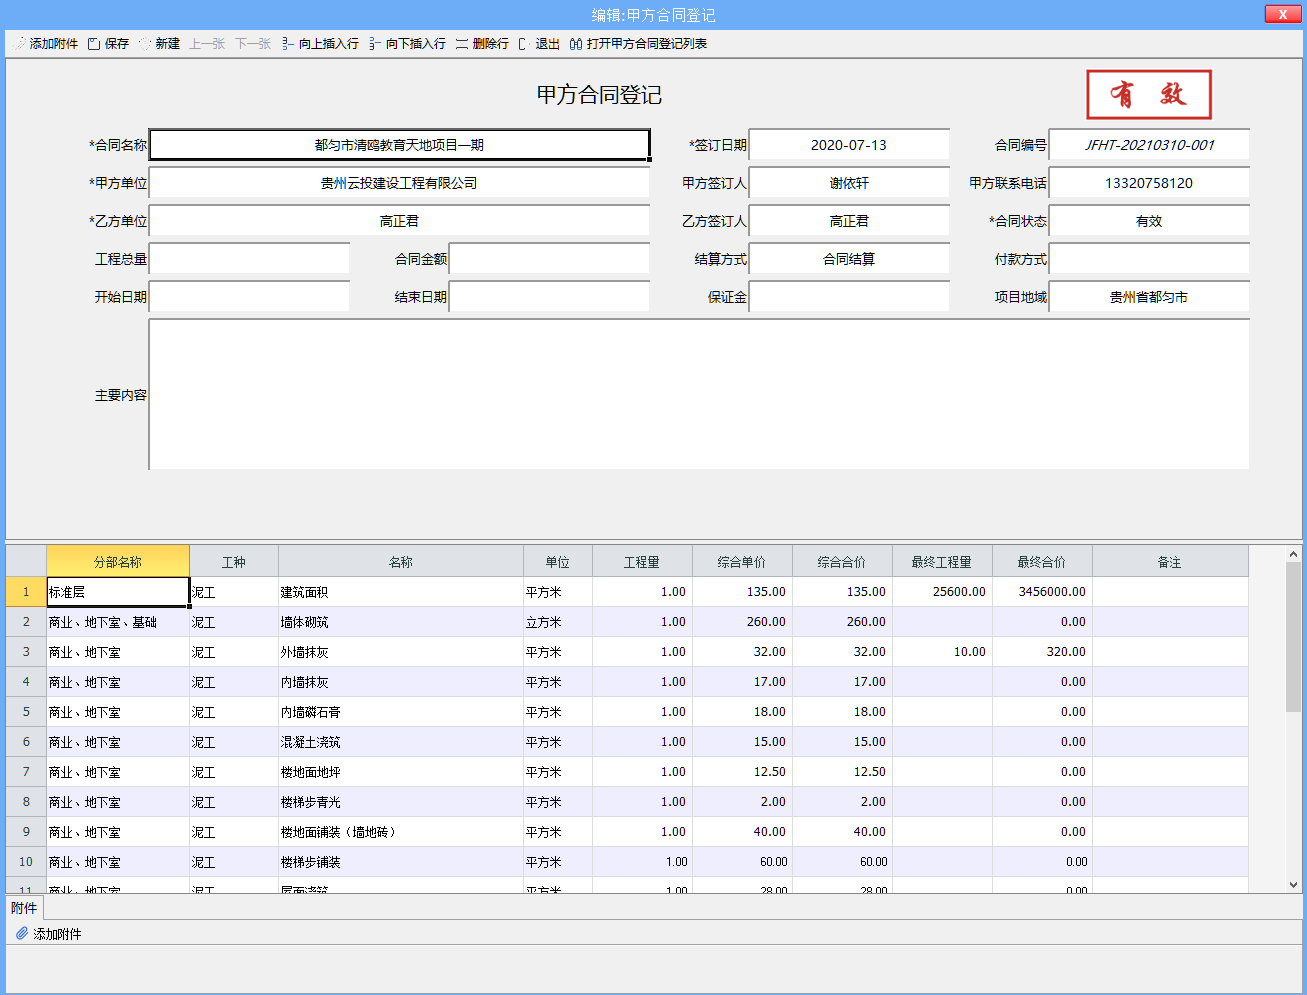The height and width of the screenshot is (995, 1307).
Task: Click the 综合合价 column header
Action: click(x=842, y=562)
